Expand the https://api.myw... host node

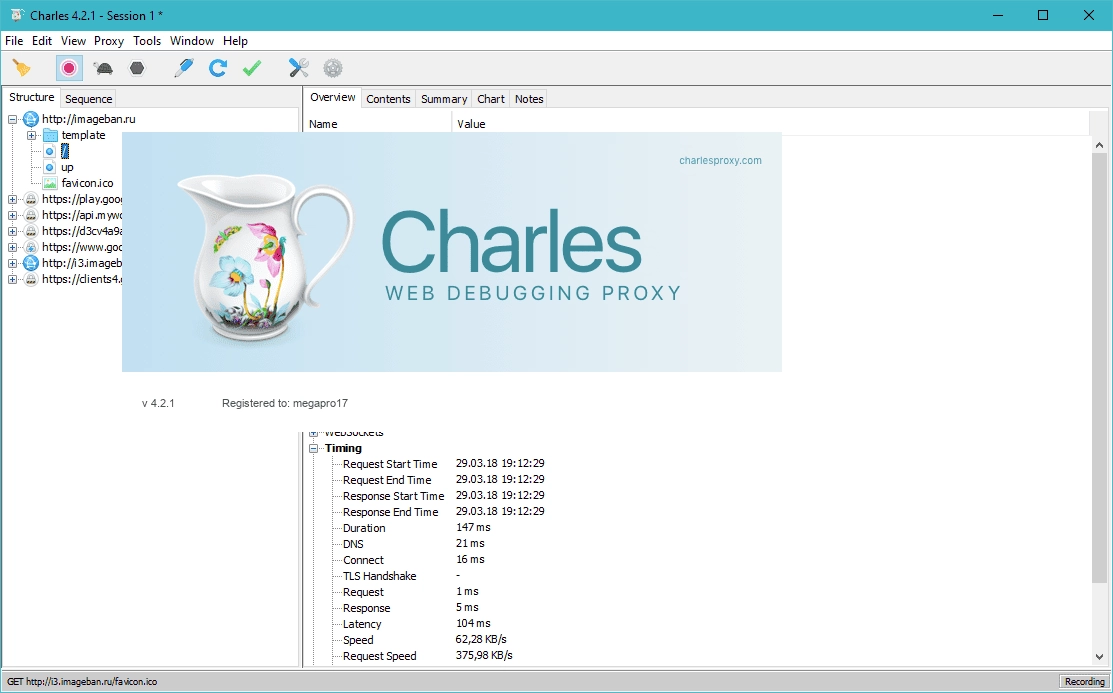click(12, 215)
